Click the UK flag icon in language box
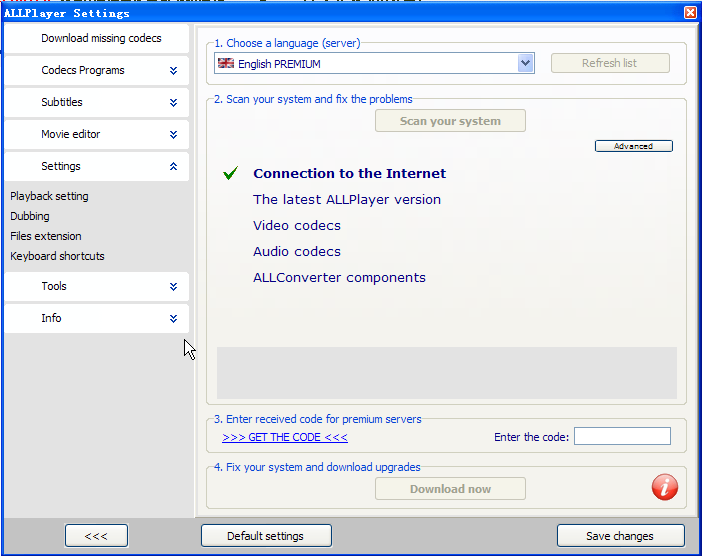The height and width of the screenshot is (556, 702). [x=226, y=63]
